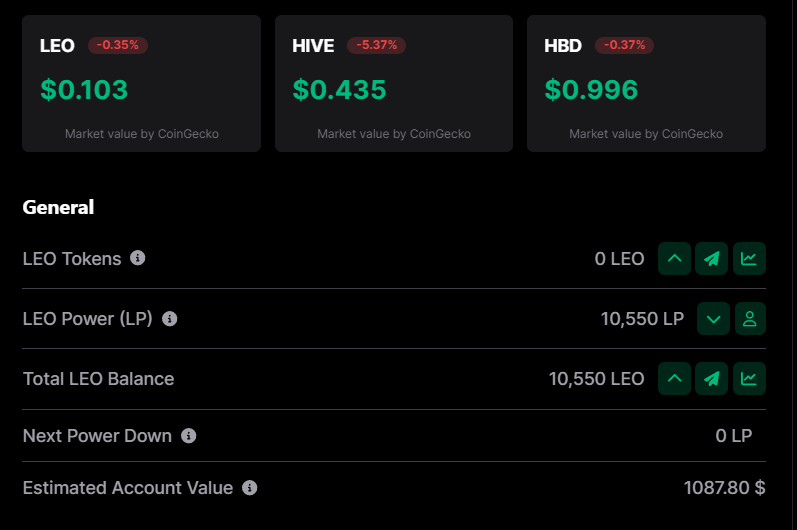Image resolution: width=797 pixels, height=530 pixels.
Task: Click the HBD -0.37% change badge
Action: point(624,45)
